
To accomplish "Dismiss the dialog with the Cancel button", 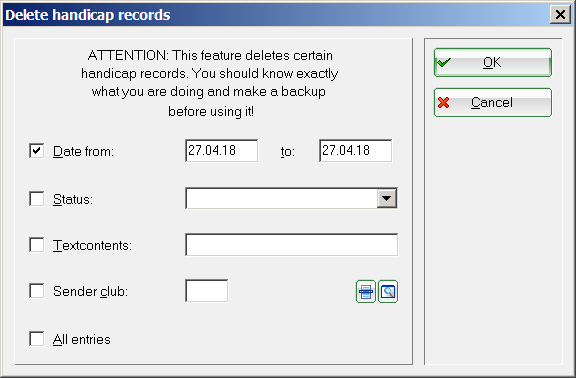I will (493, 102).
